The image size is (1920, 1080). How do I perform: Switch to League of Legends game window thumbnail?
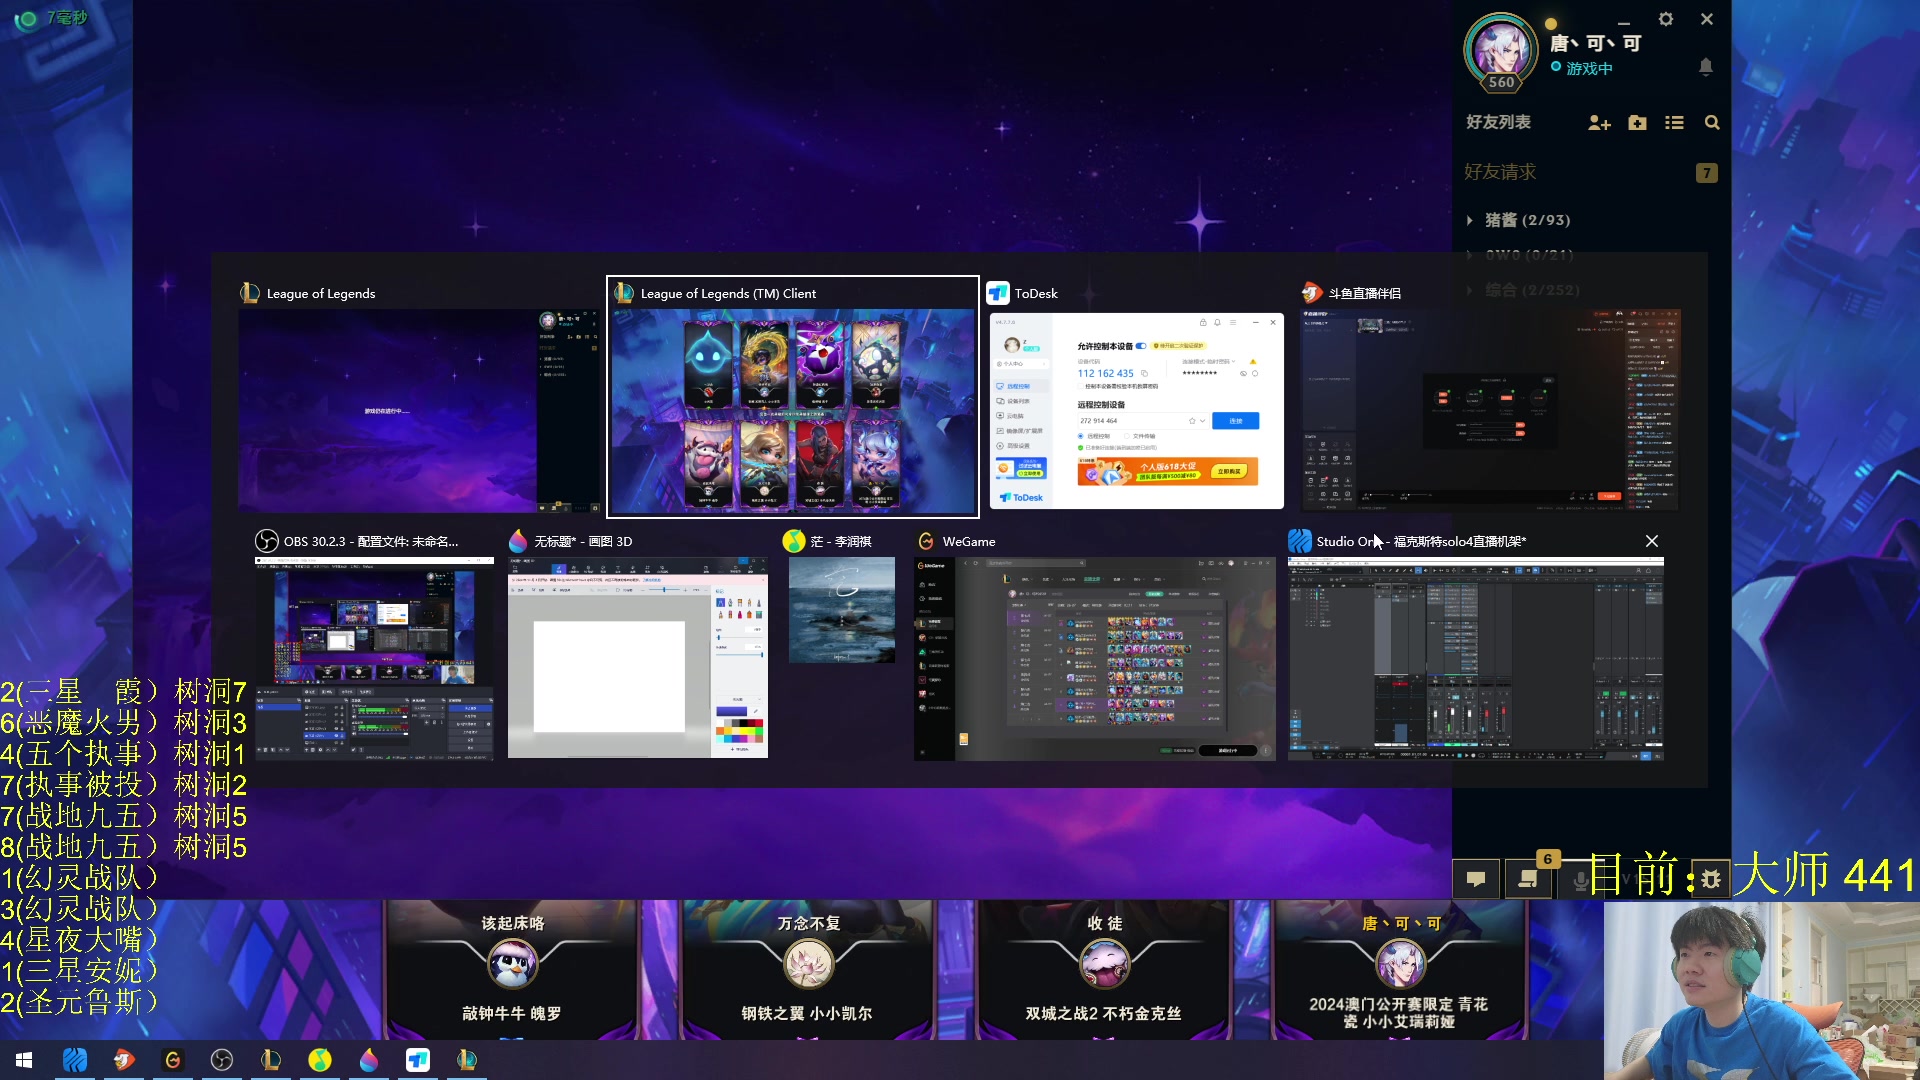[419, 410]
